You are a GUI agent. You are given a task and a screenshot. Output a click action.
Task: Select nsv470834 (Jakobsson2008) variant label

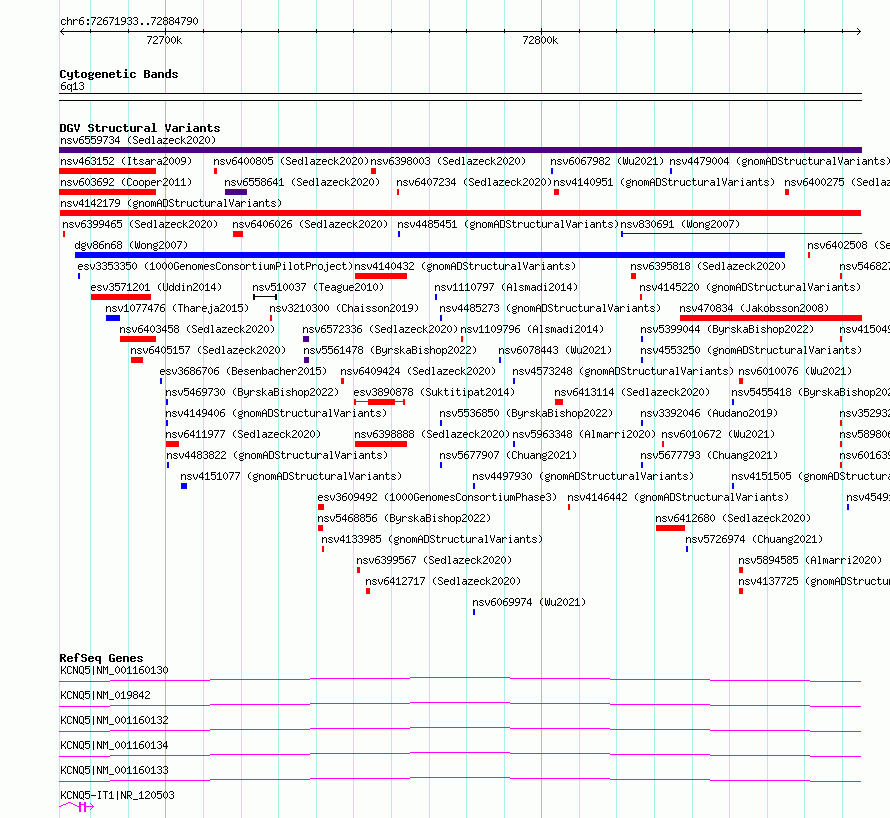[x=754, y=308]
